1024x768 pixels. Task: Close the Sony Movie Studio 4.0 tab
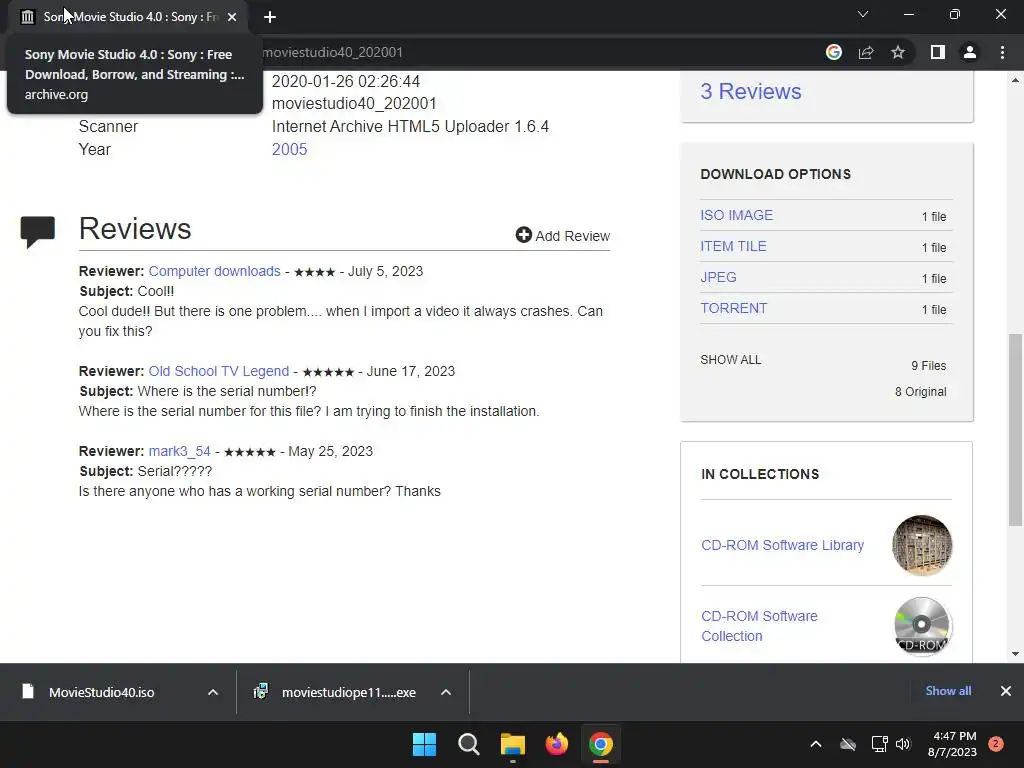point(232,17)
